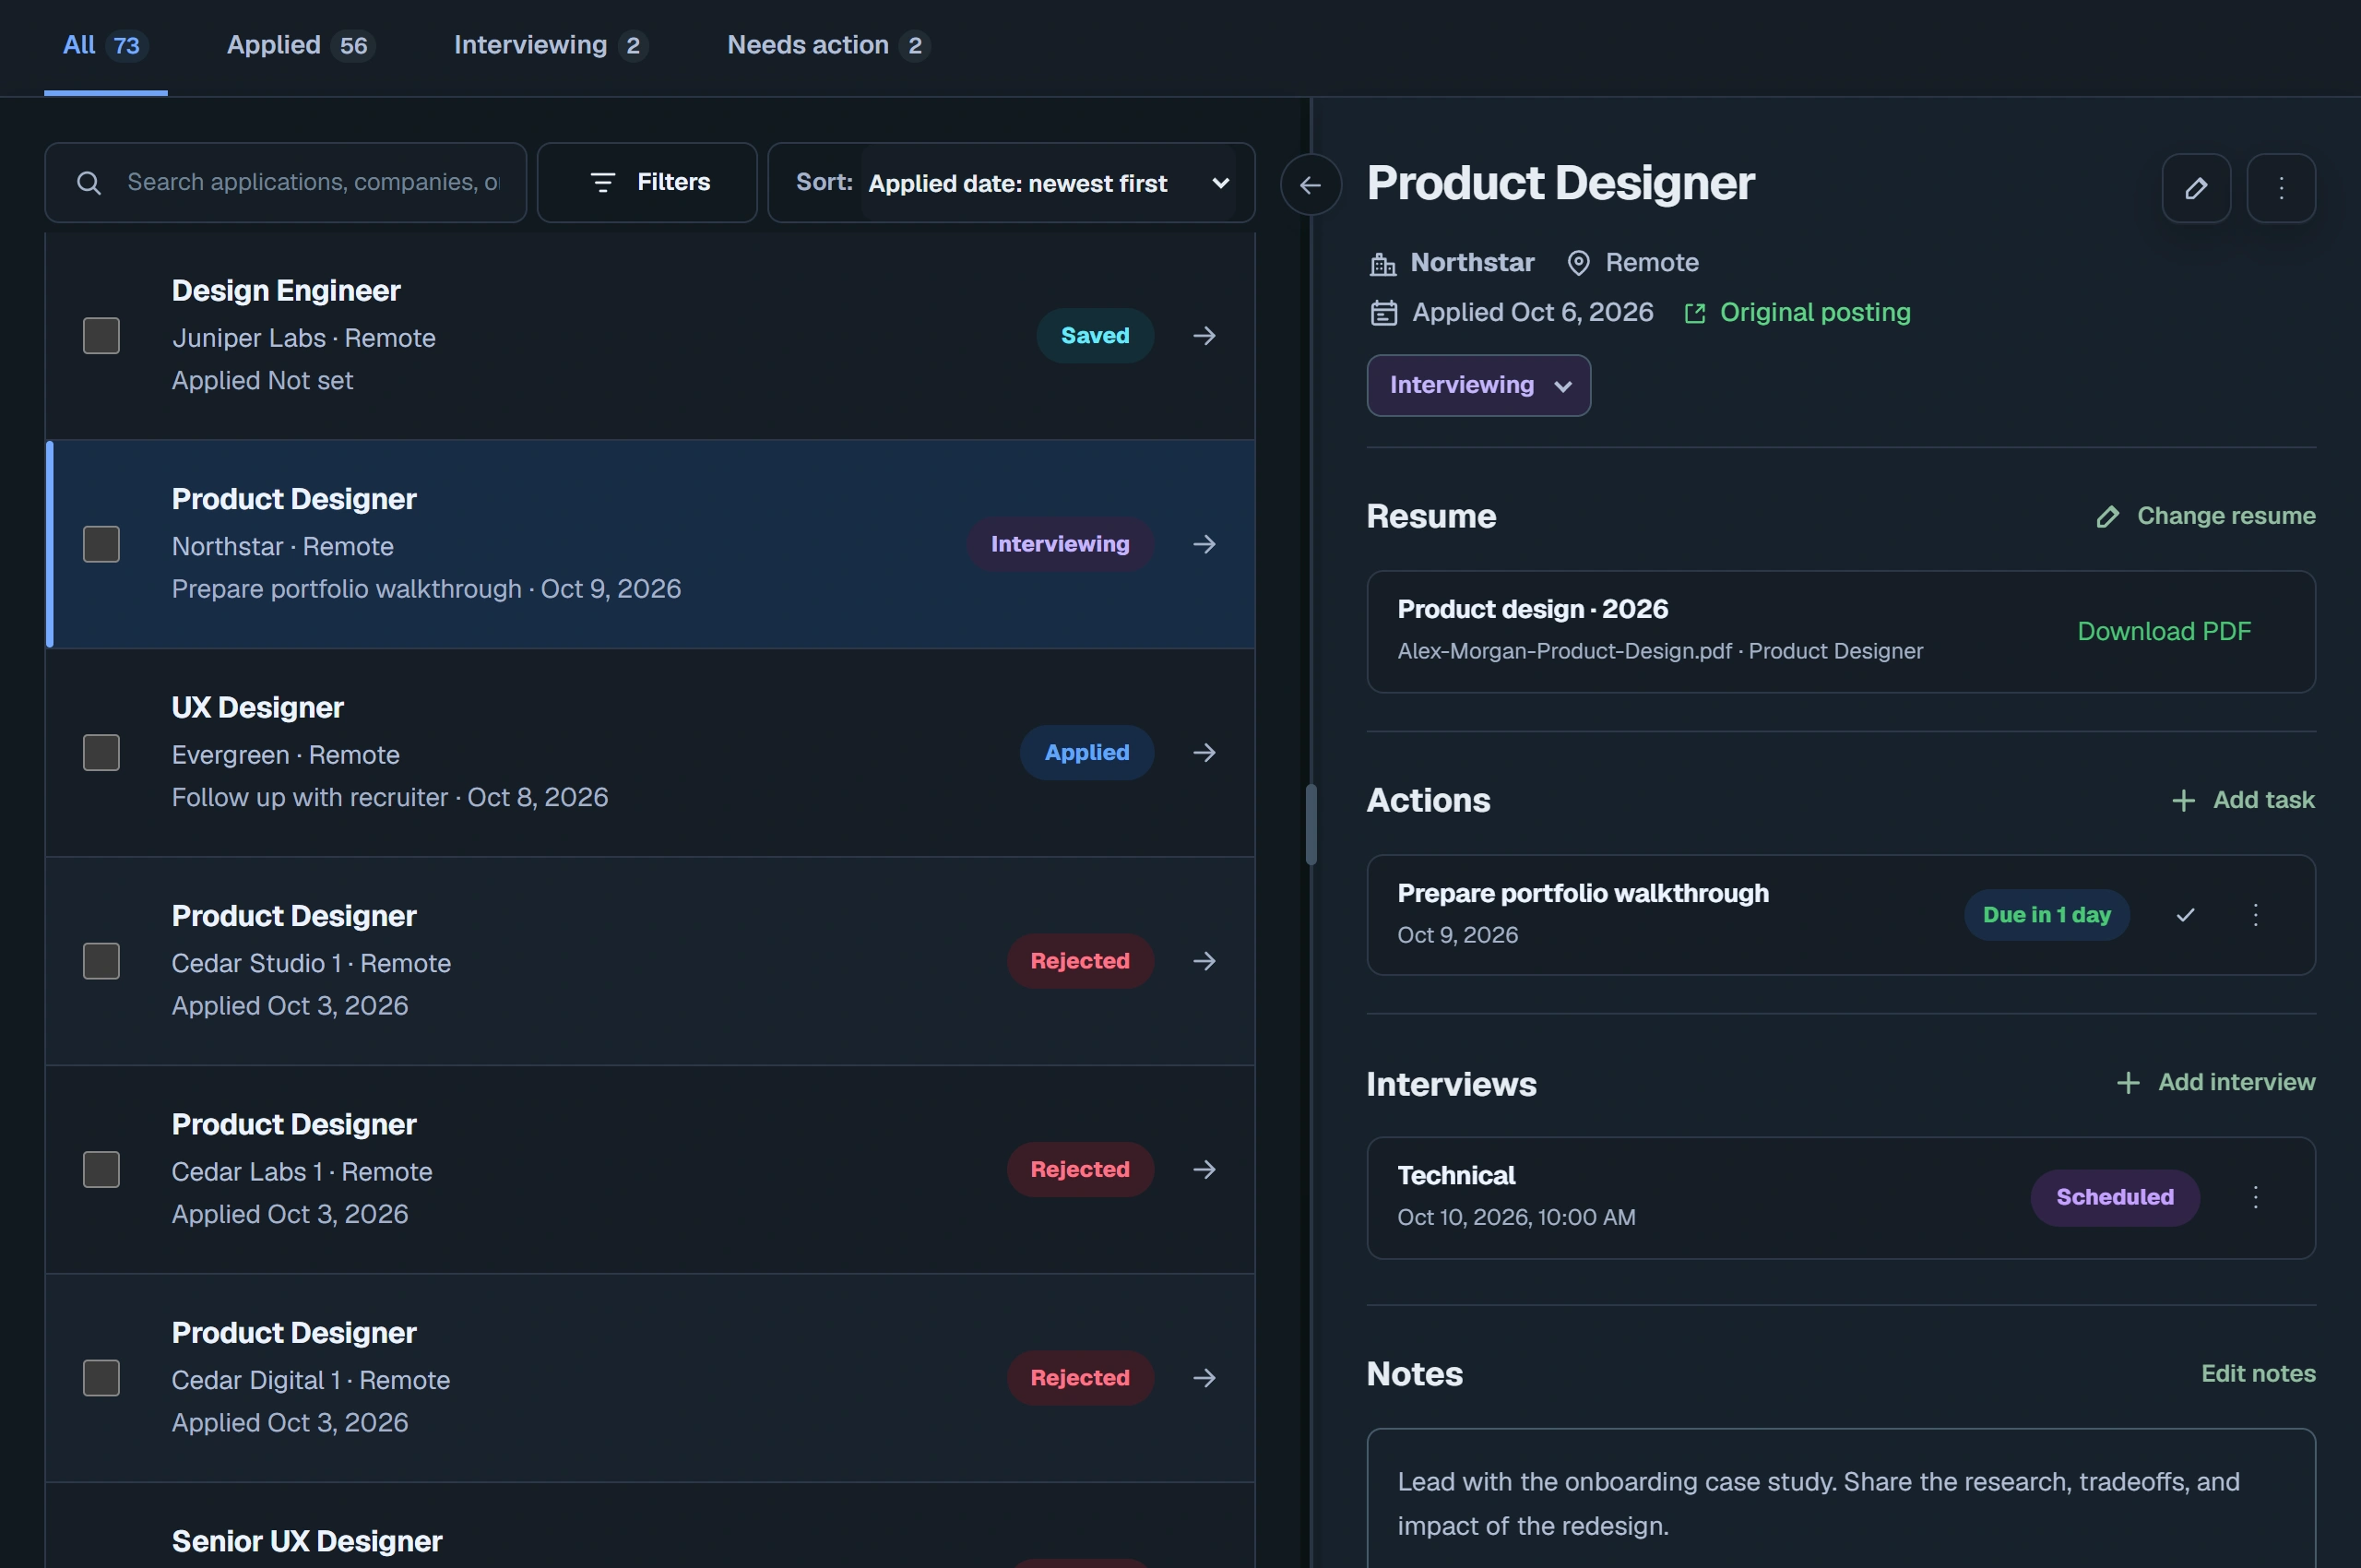
Task: Select the Northstar Product Designer checkbox
Action: [x=101, y=544]
